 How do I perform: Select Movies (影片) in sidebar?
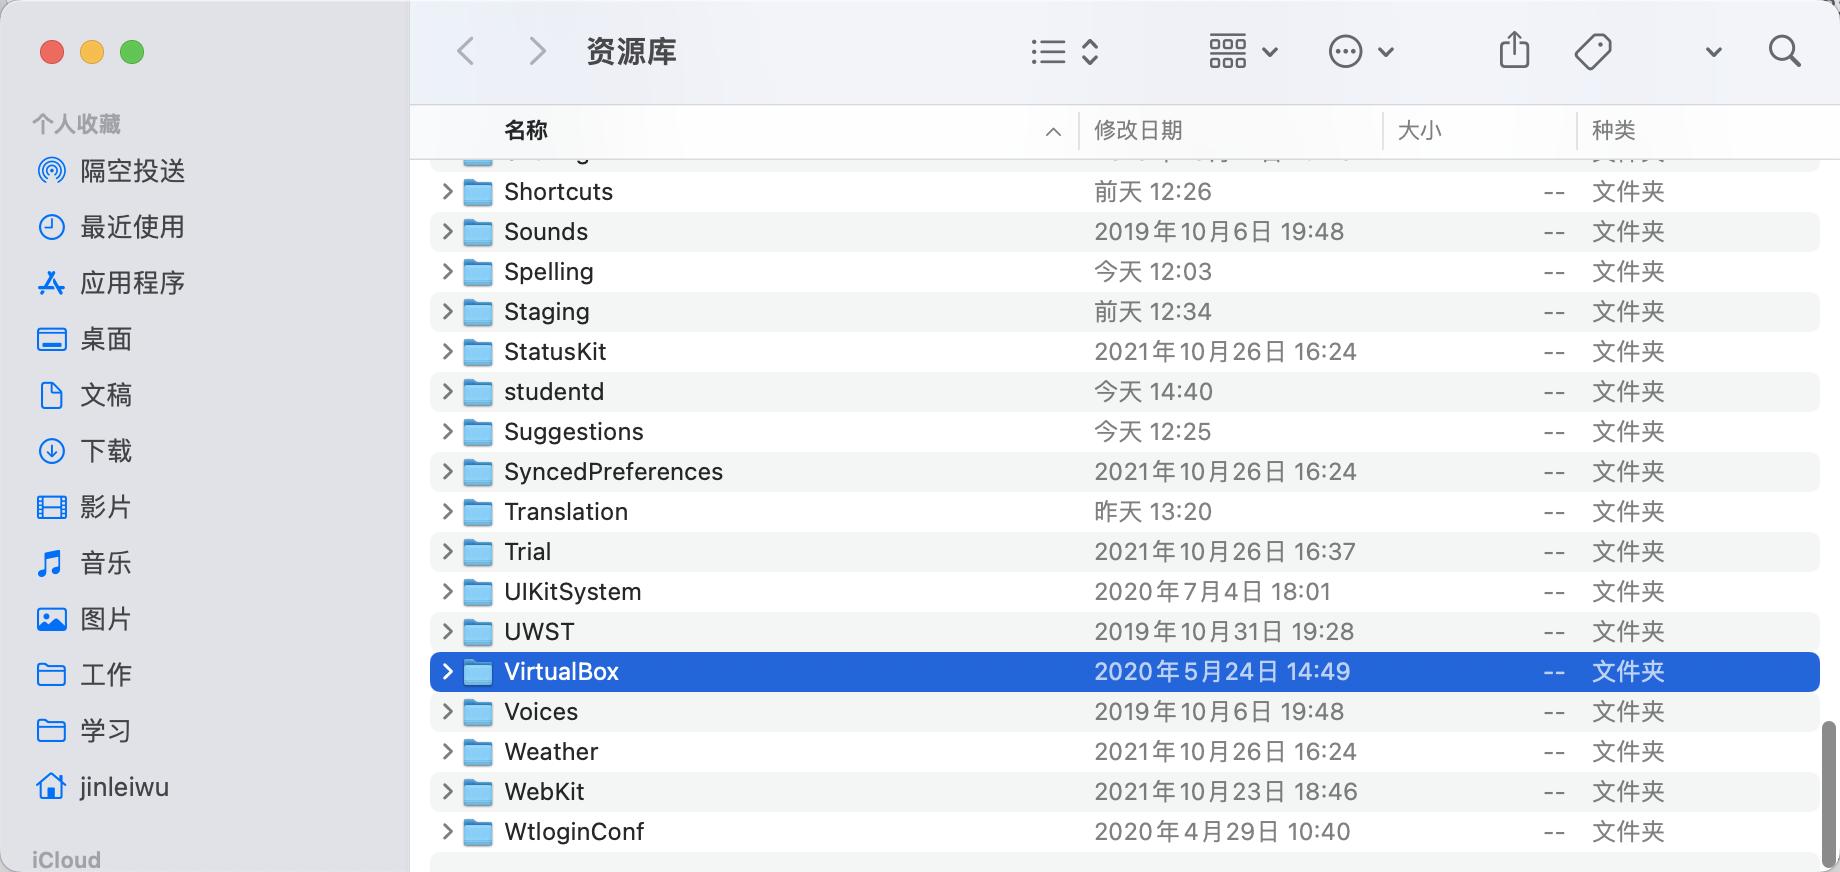(85, 507)
